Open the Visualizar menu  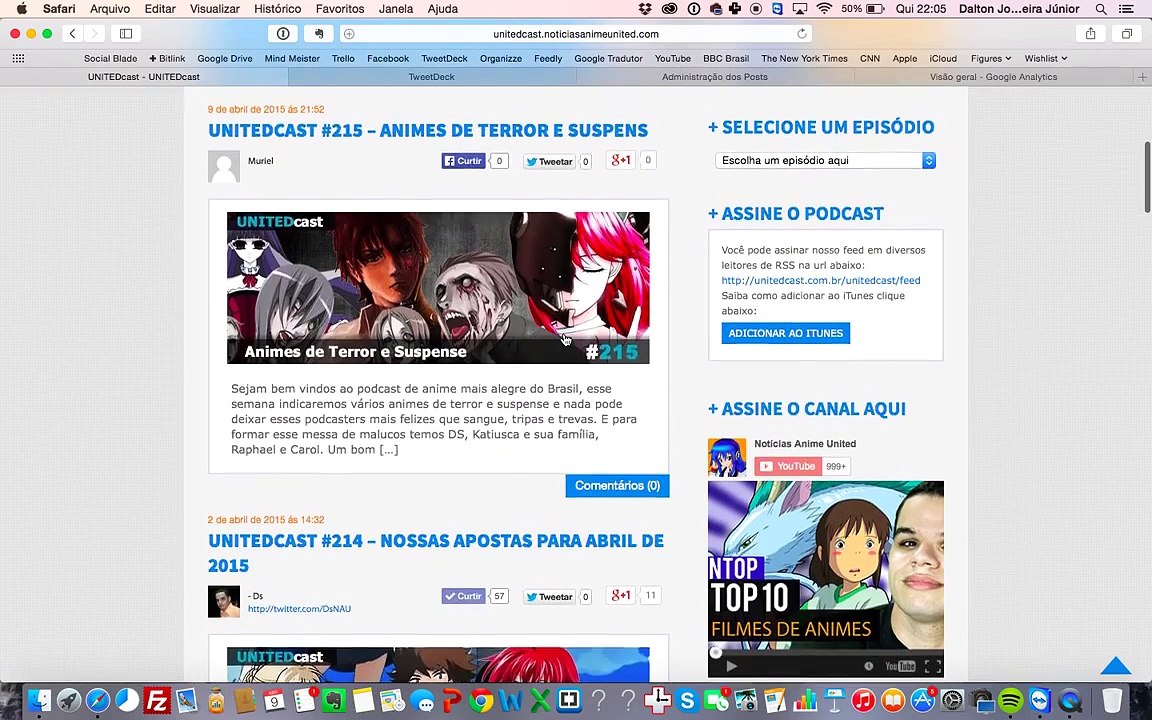click(x=215, y=9)
